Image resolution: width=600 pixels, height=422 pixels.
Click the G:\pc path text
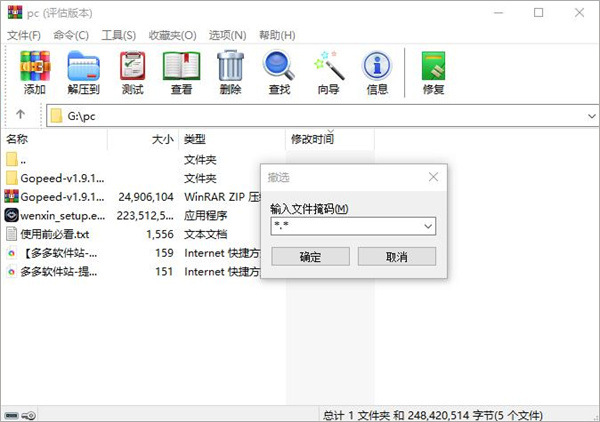(81, 116)
